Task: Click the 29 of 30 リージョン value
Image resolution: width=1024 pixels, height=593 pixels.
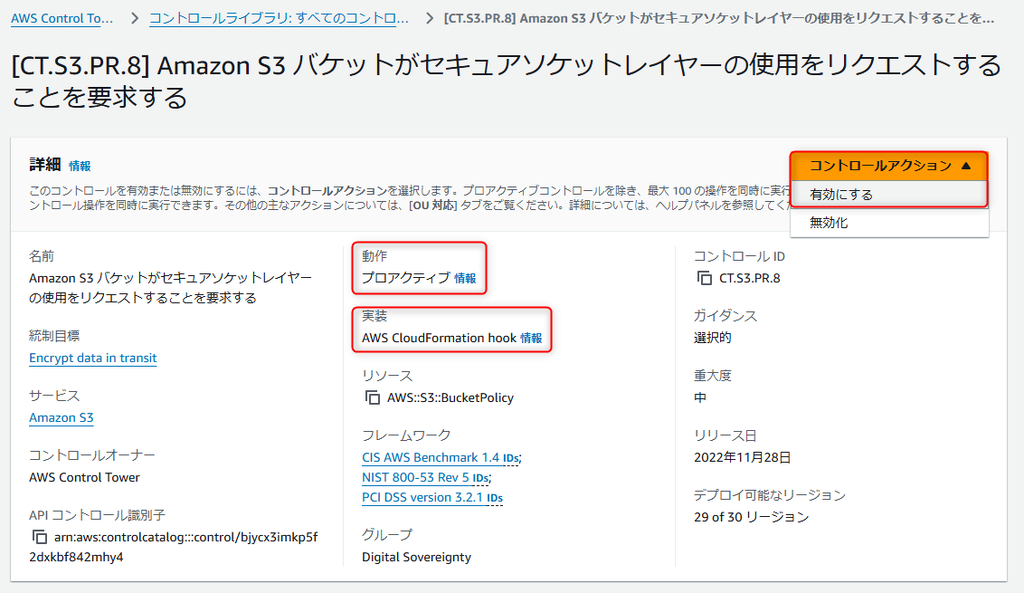Action: tap(751, 517)
